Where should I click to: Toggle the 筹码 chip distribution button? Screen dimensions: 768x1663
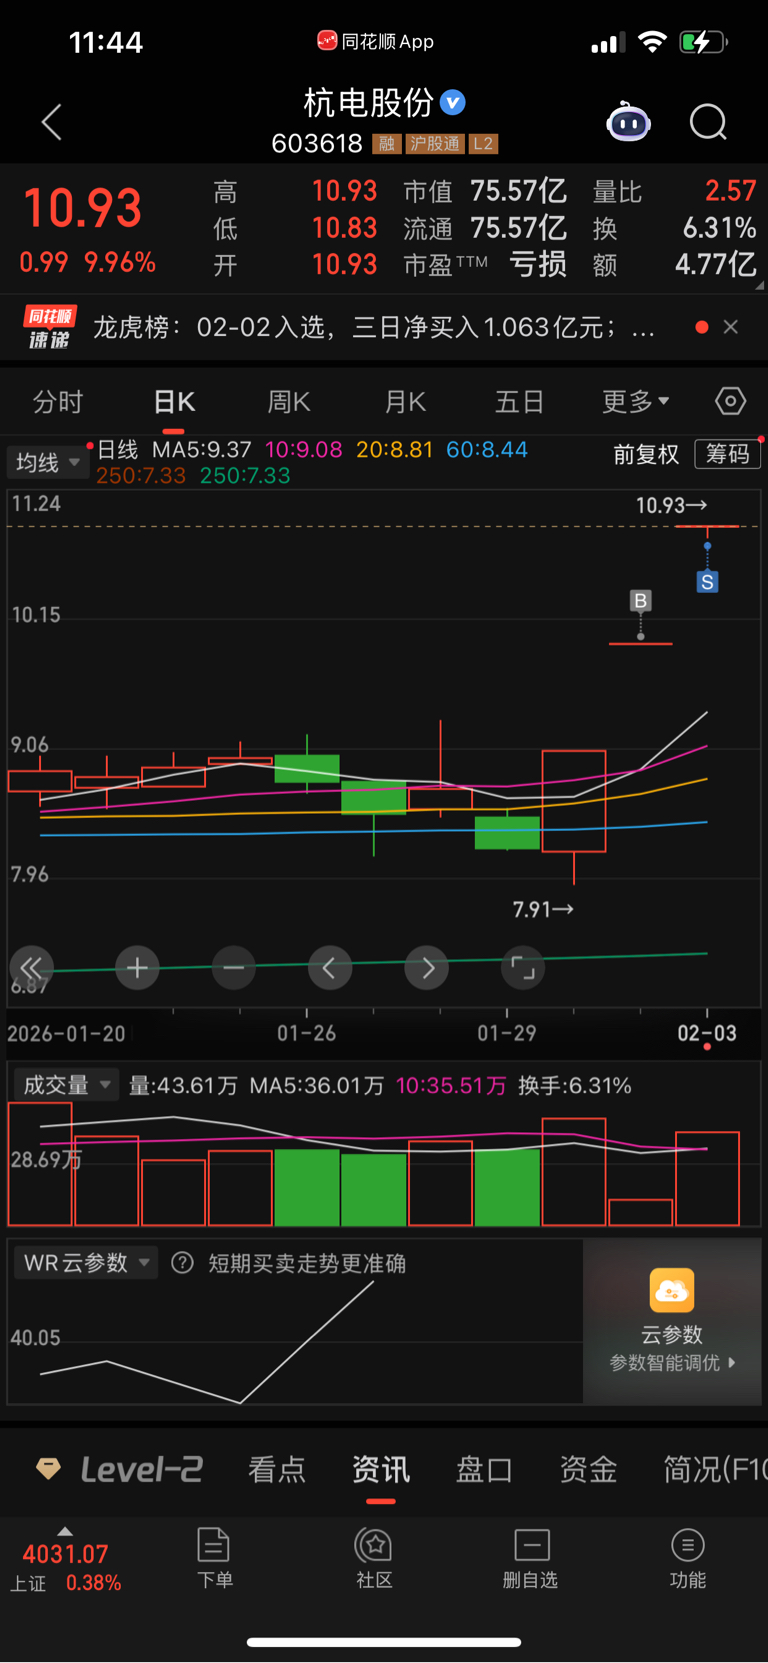728,454
